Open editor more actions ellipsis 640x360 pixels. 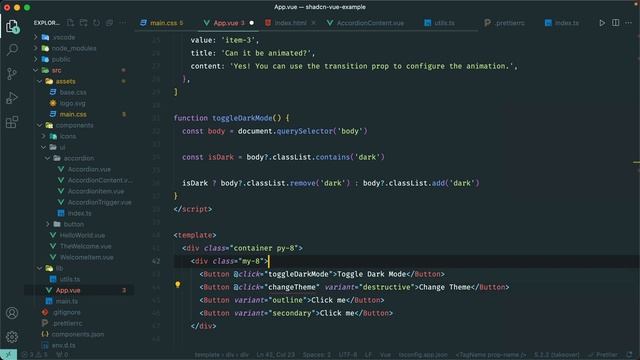click(628, 23)
